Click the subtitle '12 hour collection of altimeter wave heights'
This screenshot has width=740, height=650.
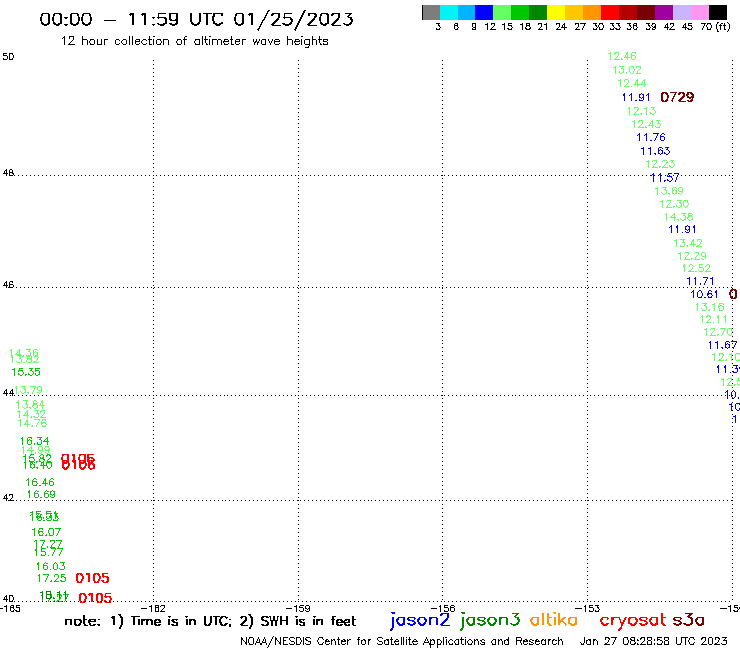(x=194, y=41)
